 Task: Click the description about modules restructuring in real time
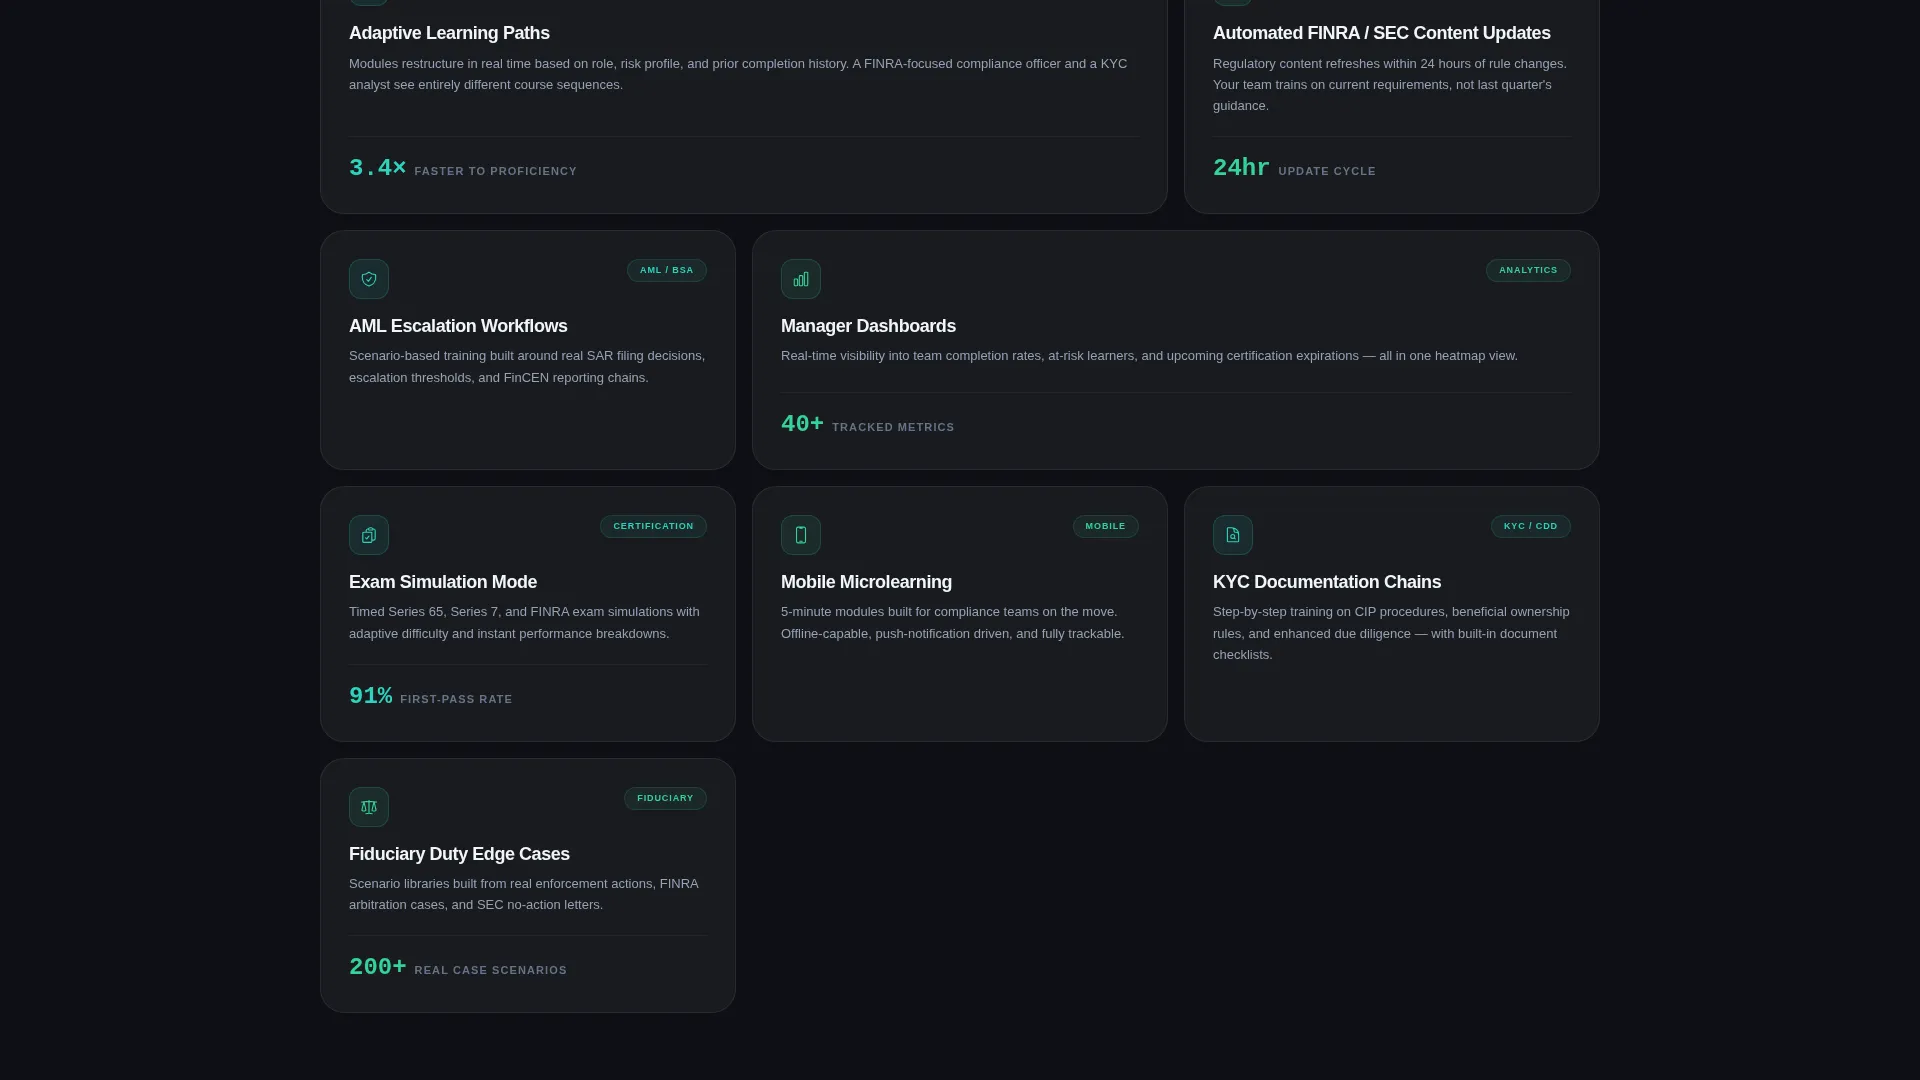pyautogui.click(x=738, y=74)
